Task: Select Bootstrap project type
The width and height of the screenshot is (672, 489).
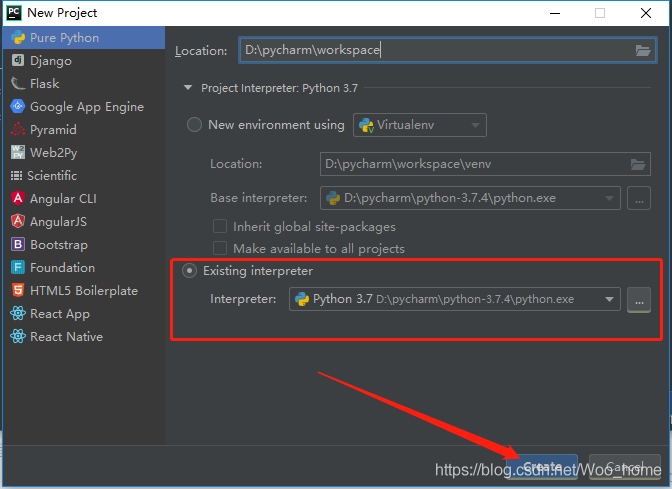Action: coord(84,244)
